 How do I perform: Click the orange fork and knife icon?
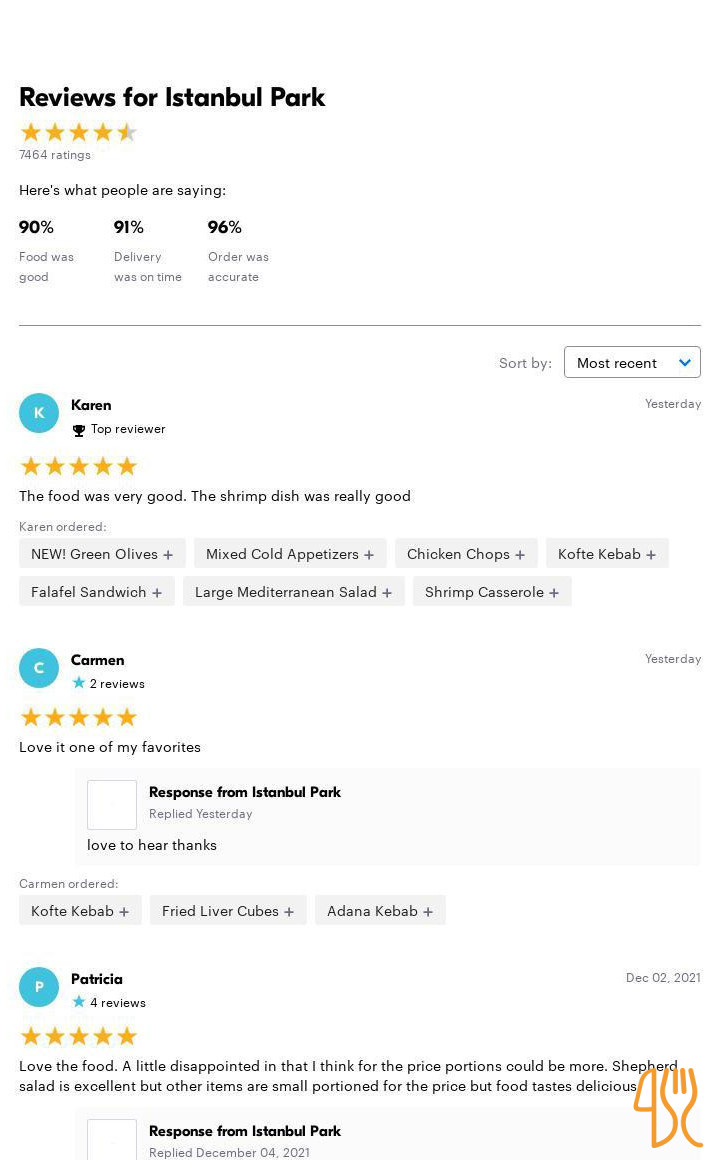click(x=667, y=1107)
